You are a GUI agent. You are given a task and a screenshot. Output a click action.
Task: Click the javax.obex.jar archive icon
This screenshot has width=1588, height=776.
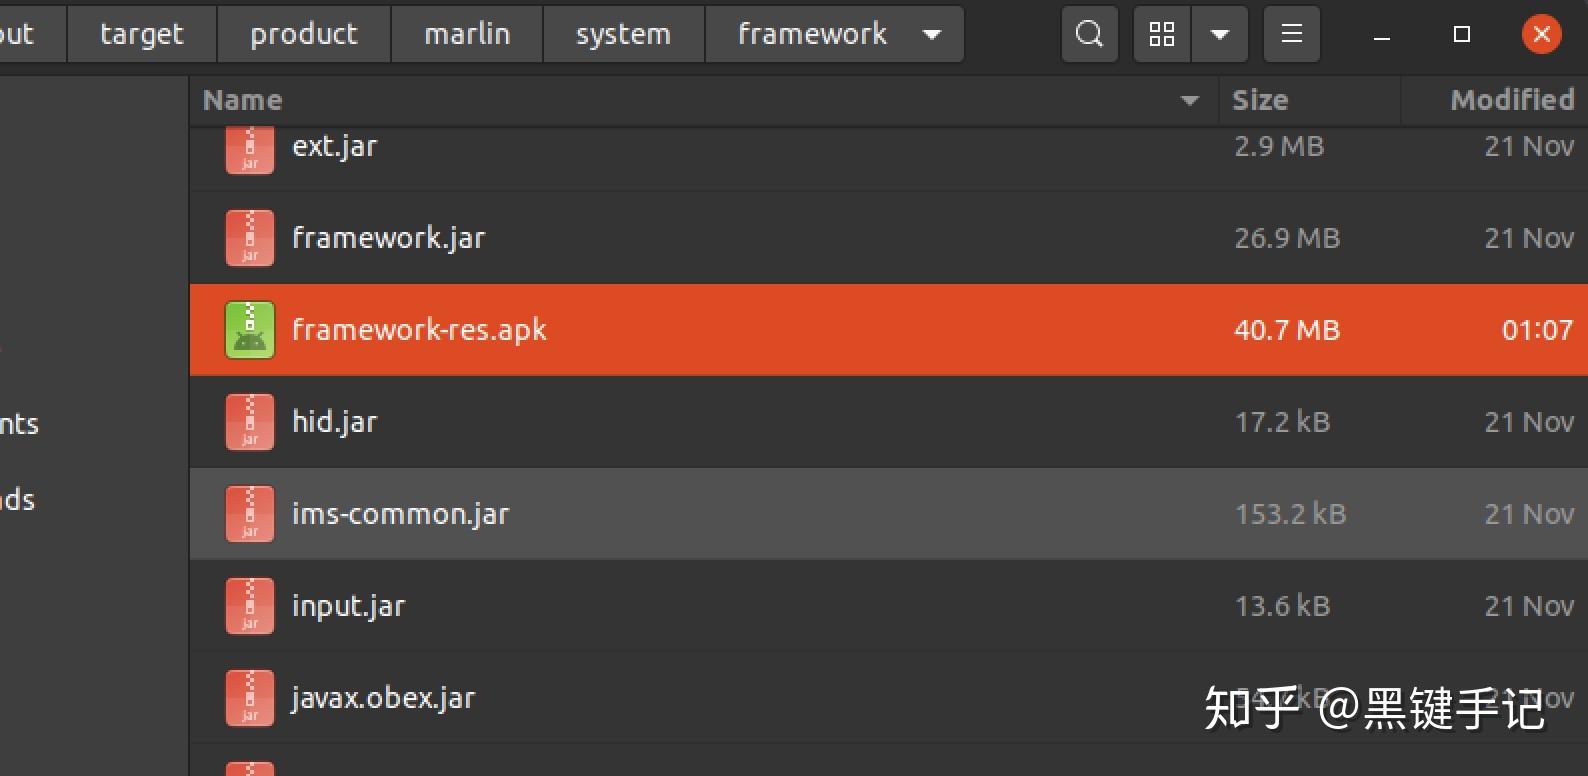250,698
